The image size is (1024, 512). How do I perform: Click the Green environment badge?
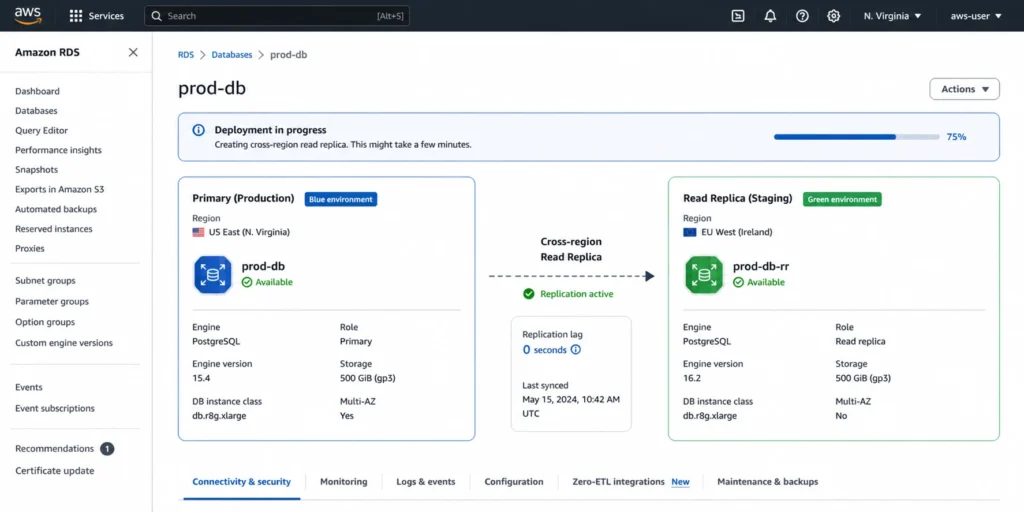point(842,199)
